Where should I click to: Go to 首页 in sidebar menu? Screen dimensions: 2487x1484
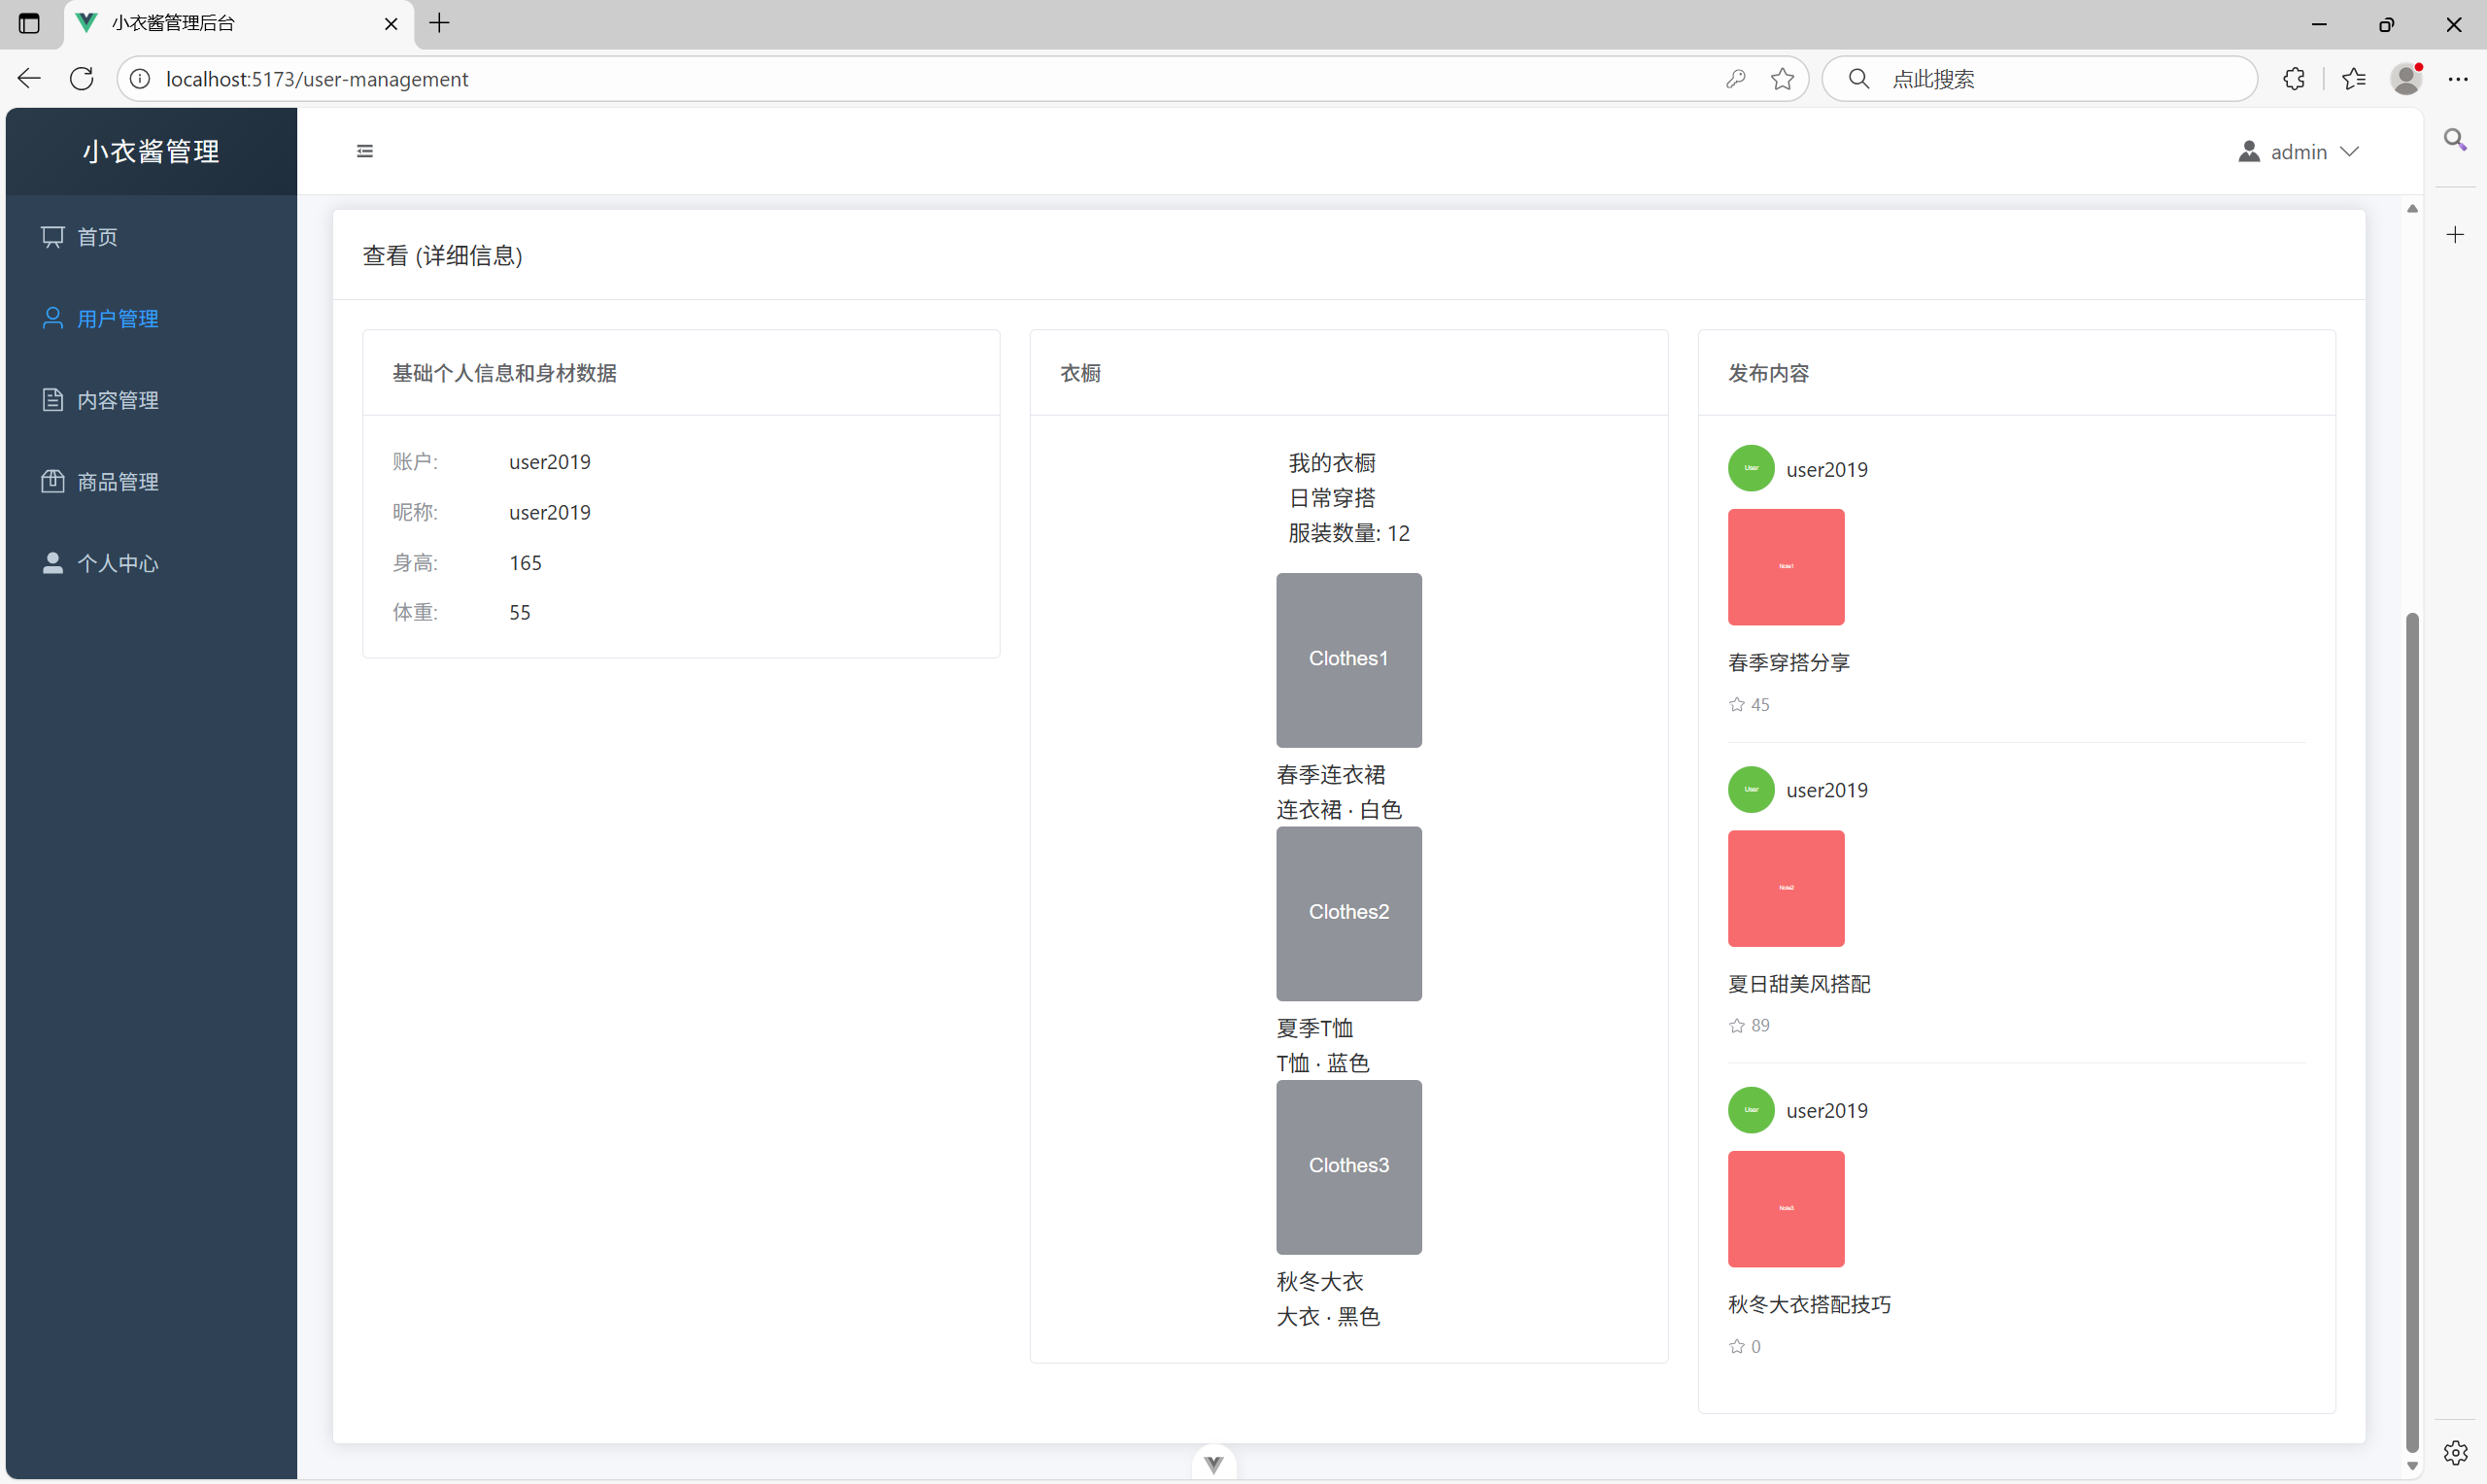(x=98, y=237)
